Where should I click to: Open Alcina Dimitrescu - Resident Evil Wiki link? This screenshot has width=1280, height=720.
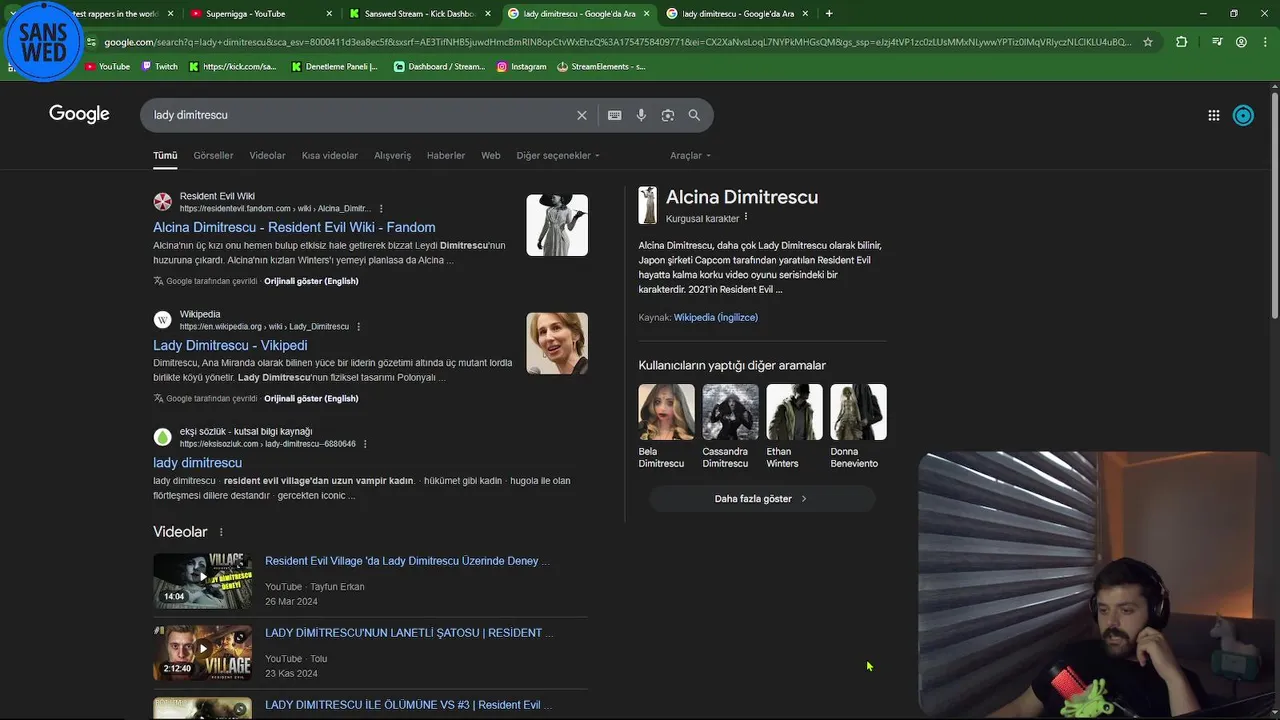[x=294, y=227]
